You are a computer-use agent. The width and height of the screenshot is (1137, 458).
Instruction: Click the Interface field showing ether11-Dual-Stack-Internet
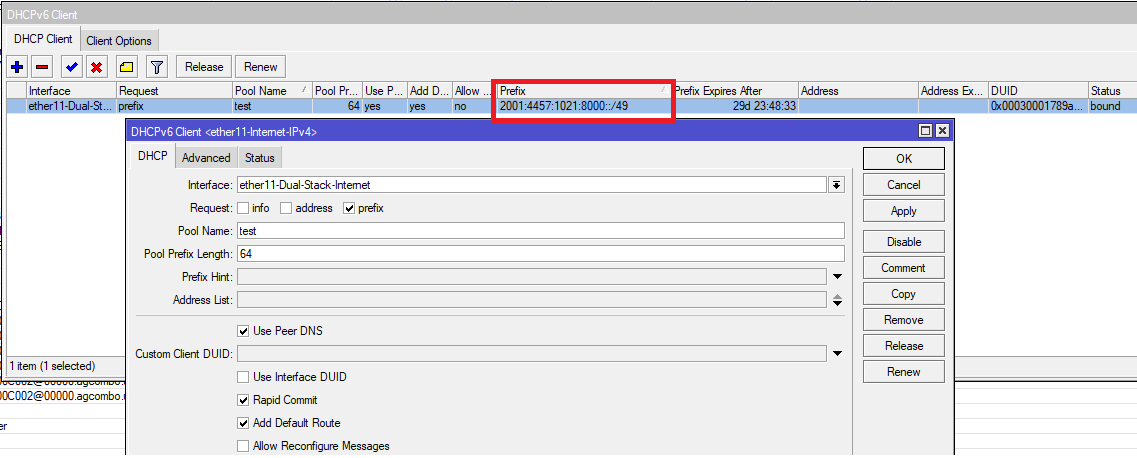coord(532,185)
